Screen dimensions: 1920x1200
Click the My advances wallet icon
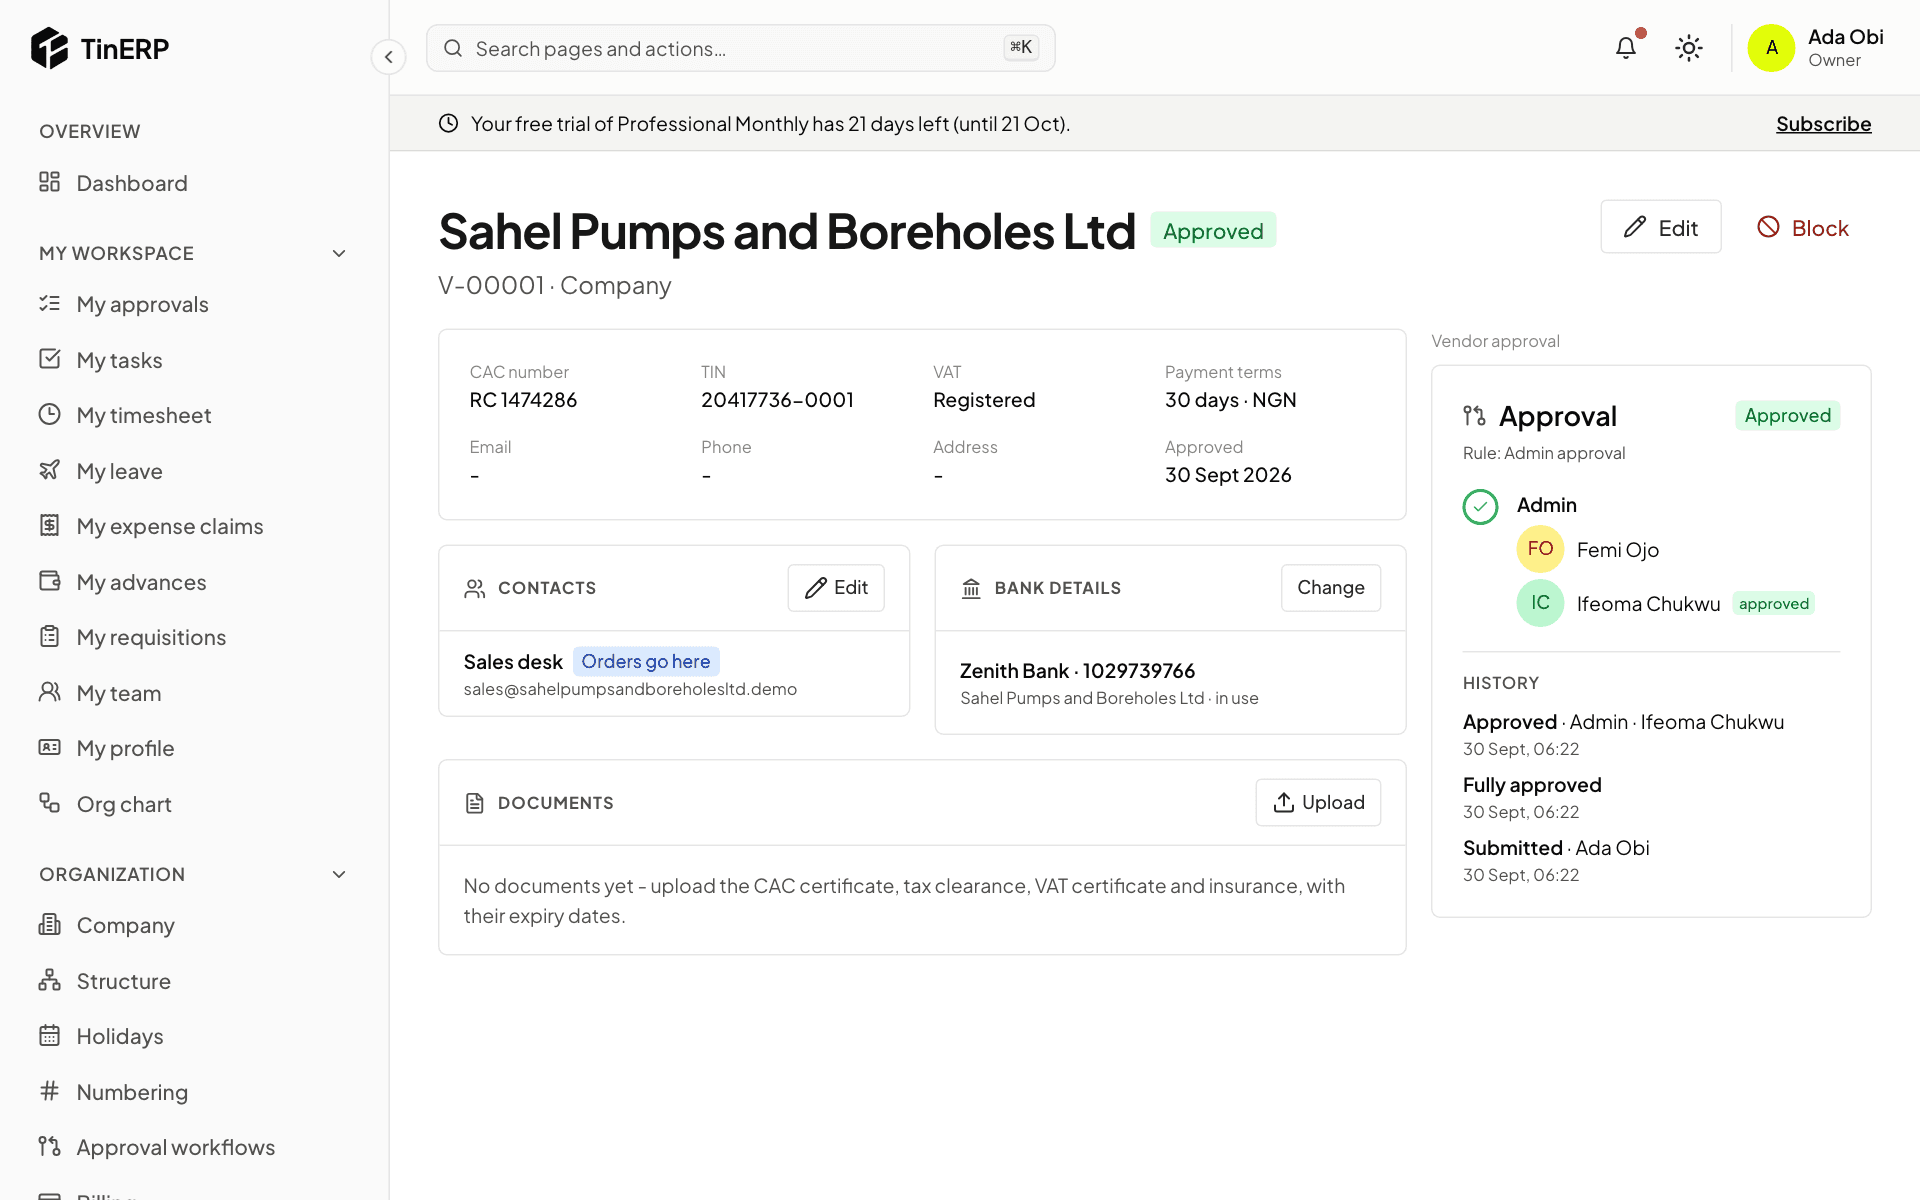pyautogui.click(x=49, y=581)
